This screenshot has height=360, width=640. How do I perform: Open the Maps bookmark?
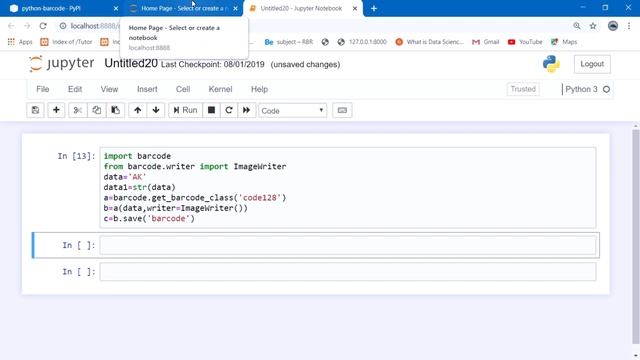[564, 42]
